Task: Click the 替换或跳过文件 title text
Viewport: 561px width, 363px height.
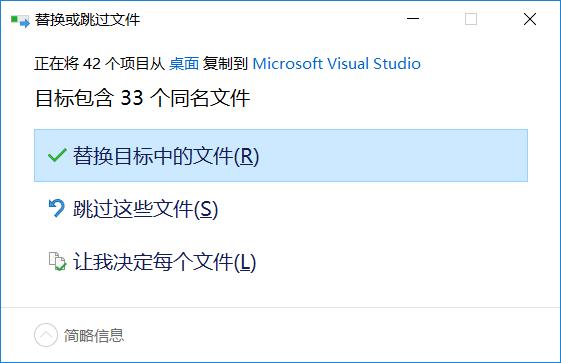Action: pos(87,20)
